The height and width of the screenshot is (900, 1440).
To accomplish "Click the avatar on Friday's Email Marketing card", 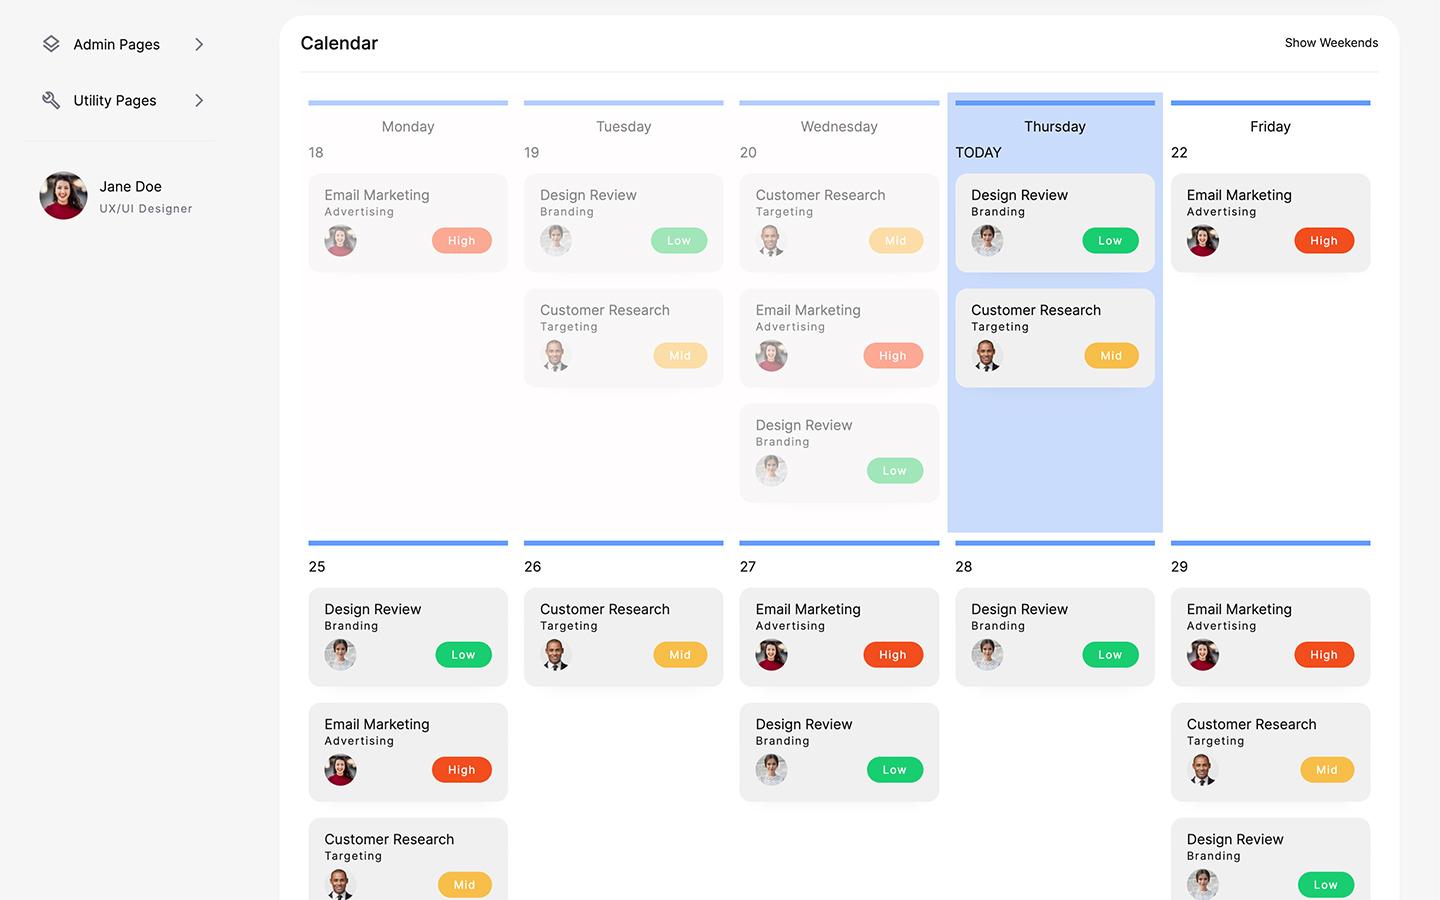I will (1203, 240).
